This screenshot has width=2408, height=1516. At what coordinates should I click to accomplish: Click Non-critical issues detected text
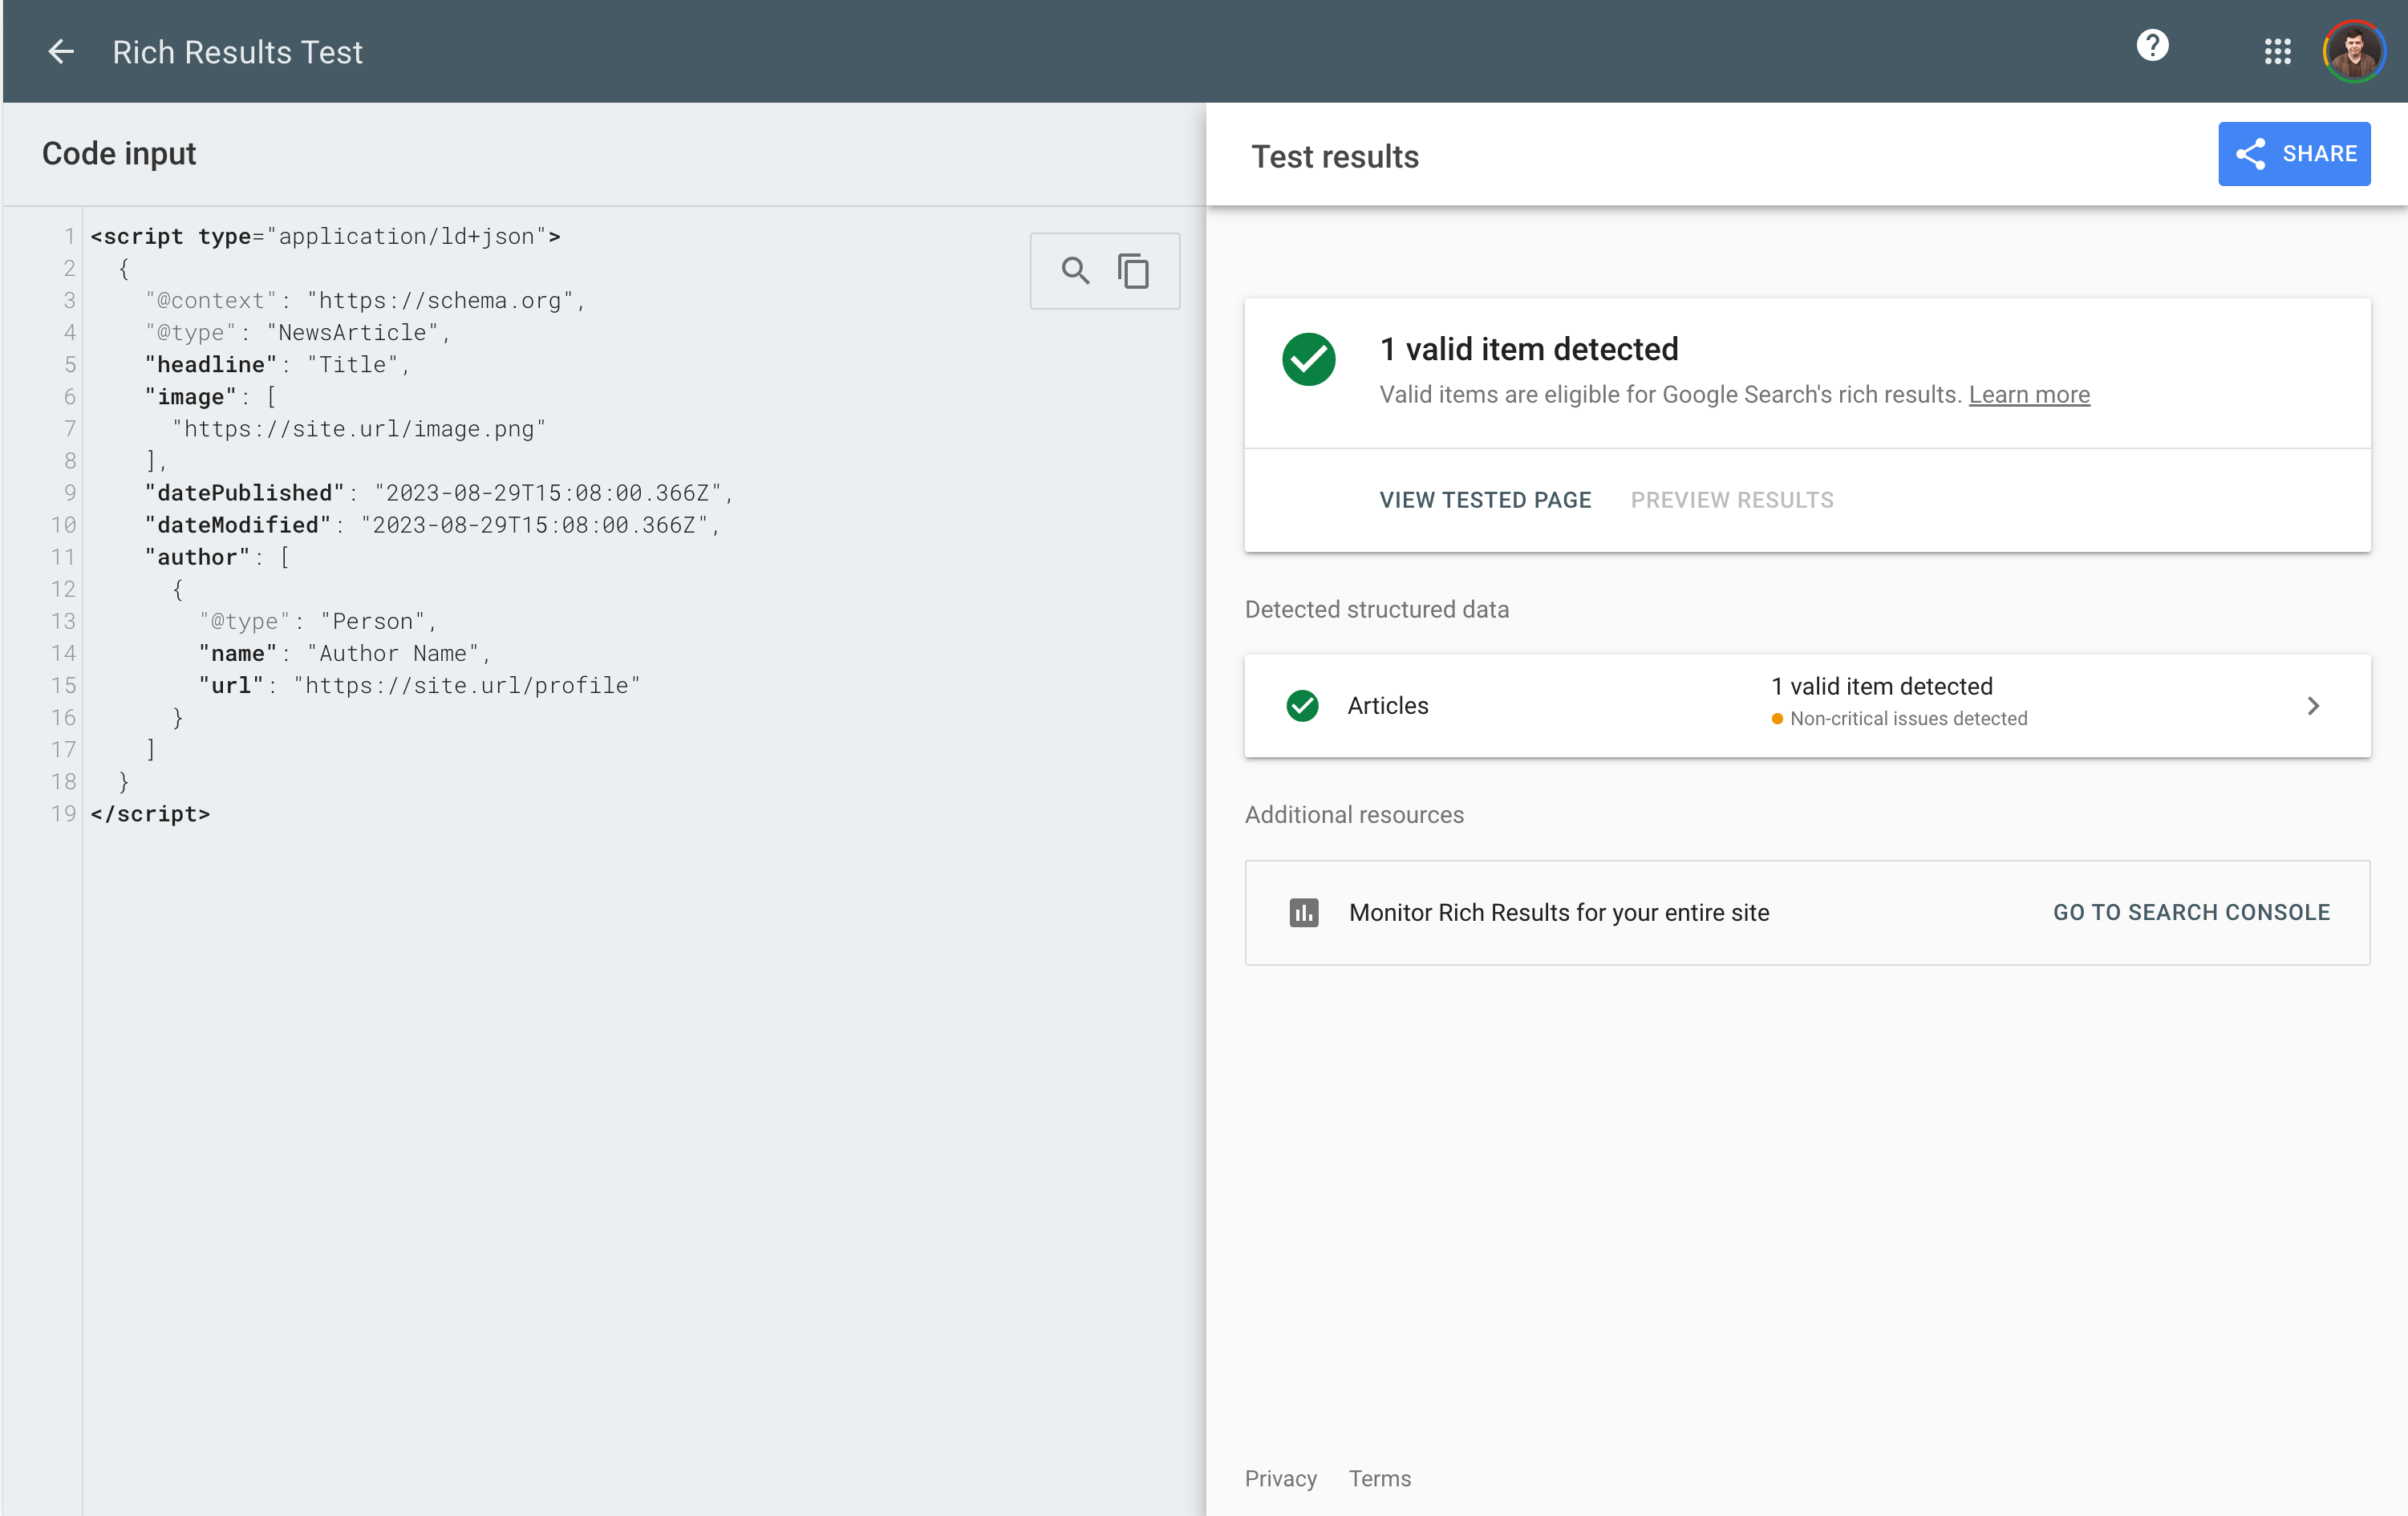1908,719
